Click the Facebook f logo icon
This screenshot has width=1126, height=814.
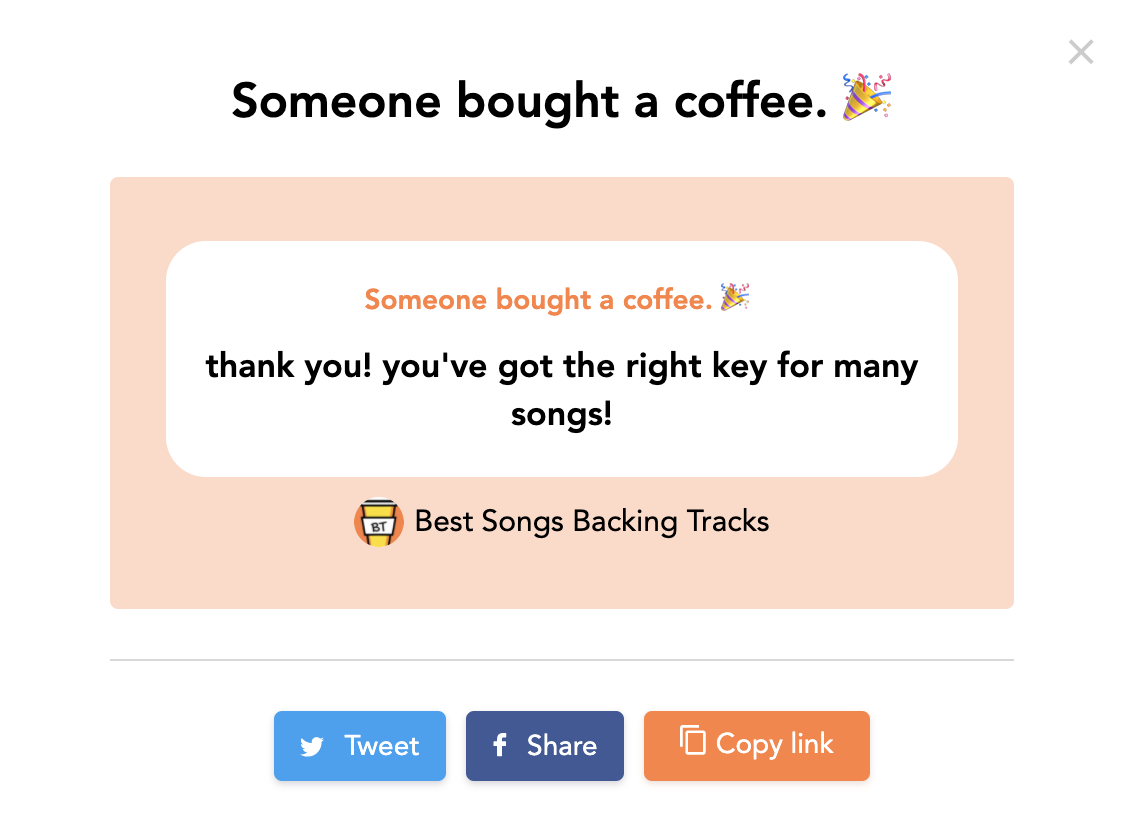(x=500, y=745)
